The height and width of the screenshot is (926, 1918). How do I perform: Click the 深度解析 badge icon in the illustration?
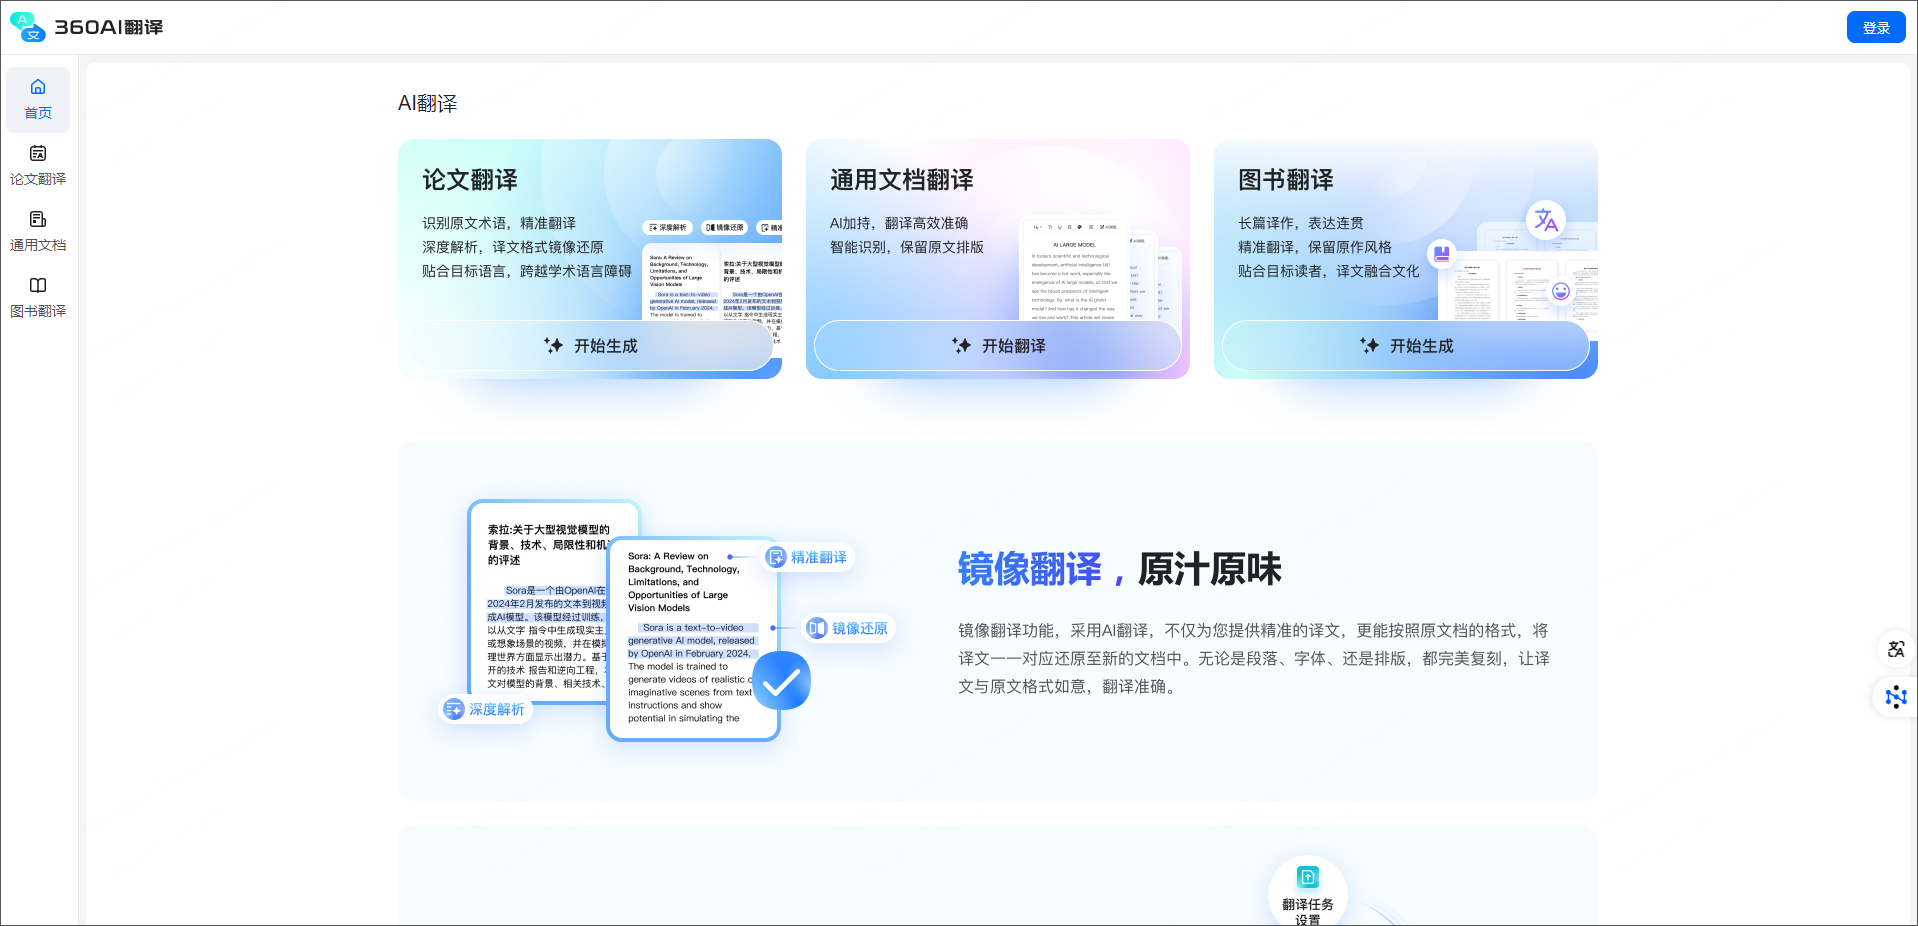455,708
